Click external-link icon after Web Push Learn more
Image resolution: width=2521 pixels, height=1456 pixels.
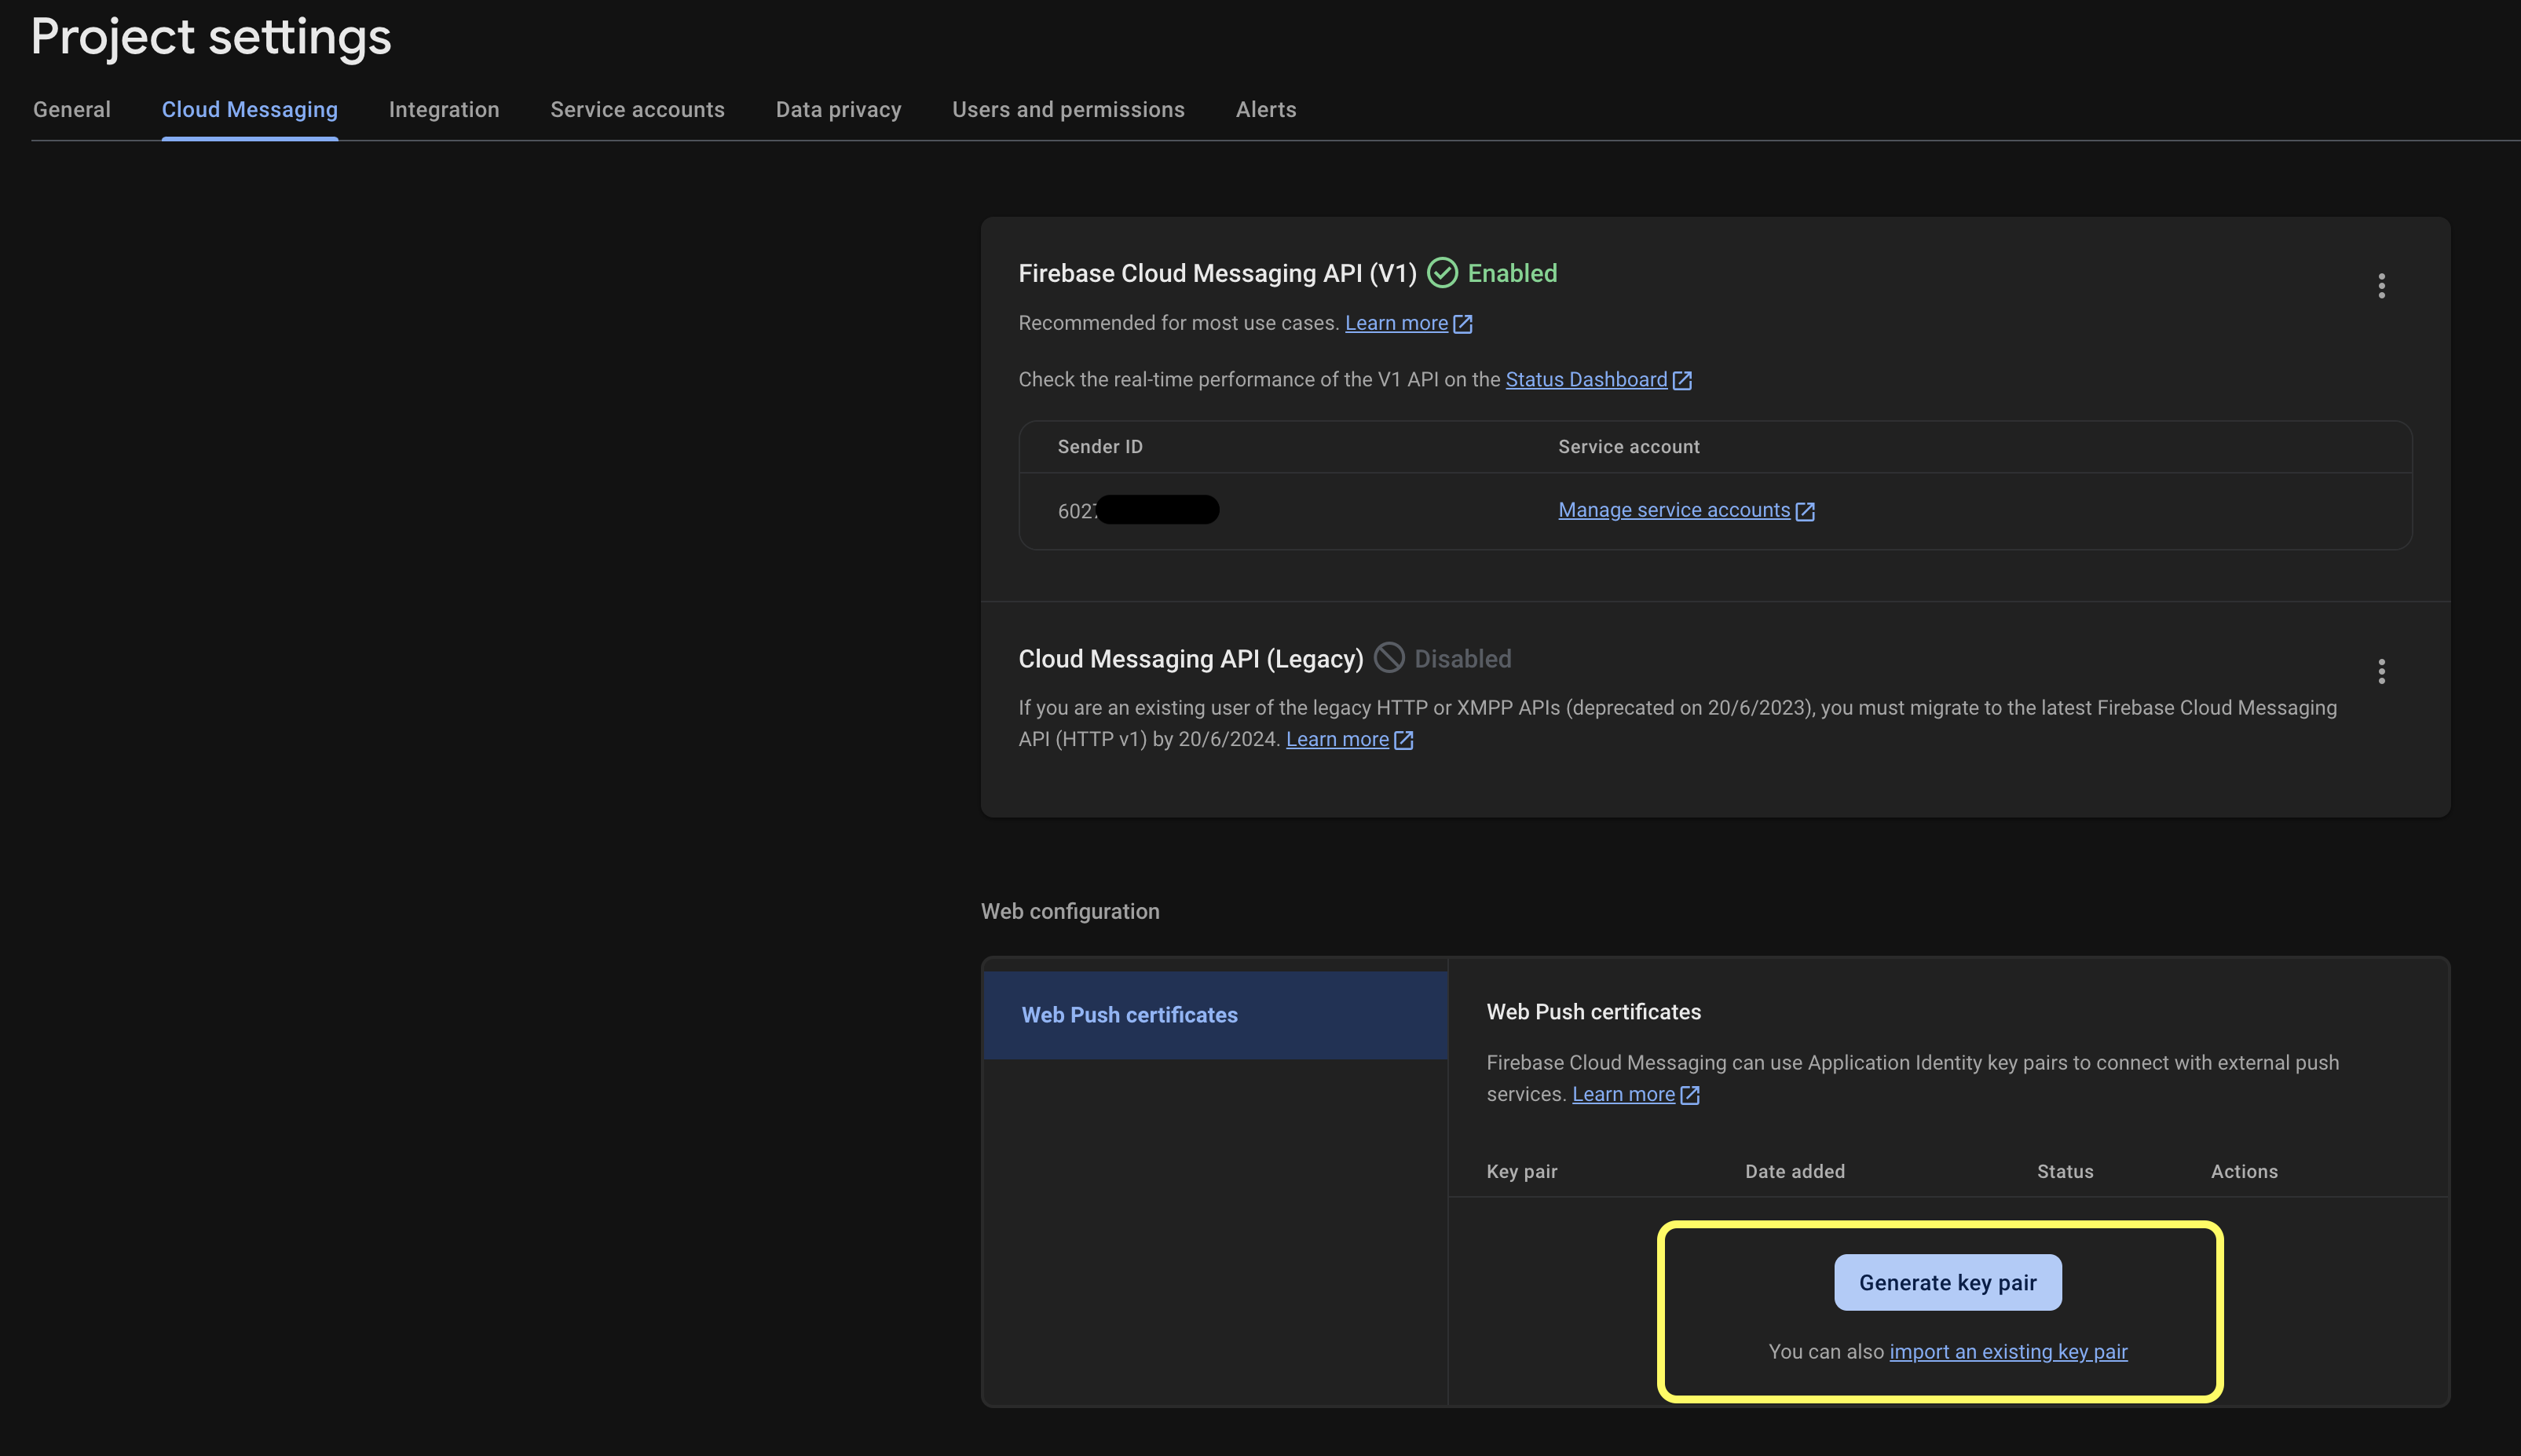tap(1690, 1095)
